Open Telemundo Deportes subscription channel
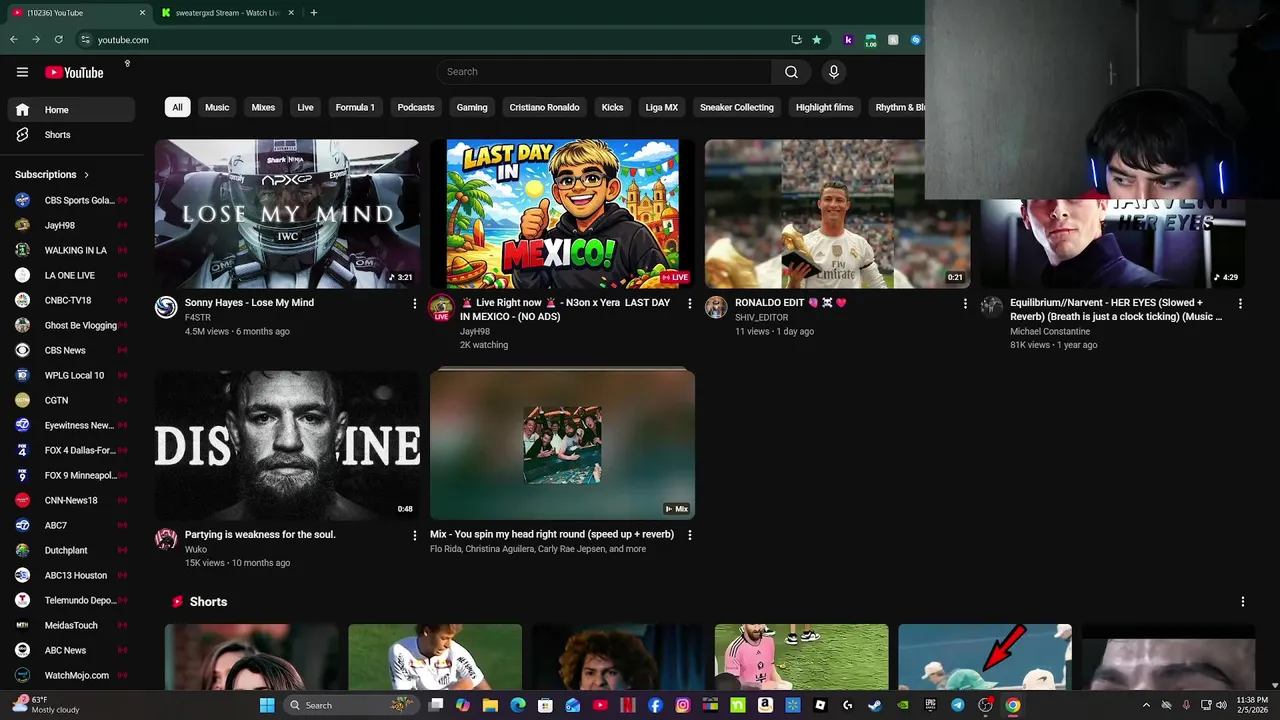The width and height of the screenshot is (1280, 720). click(71, 600)
